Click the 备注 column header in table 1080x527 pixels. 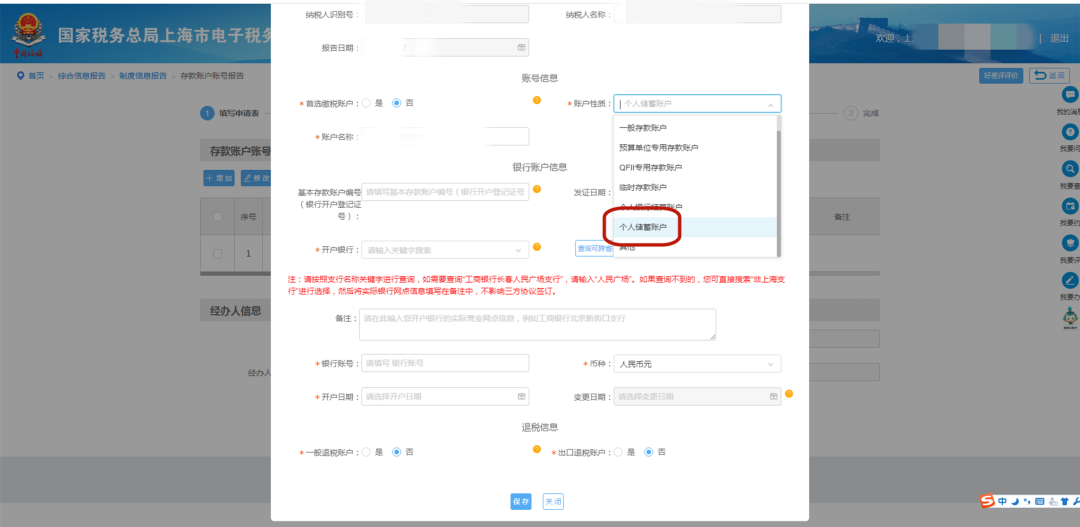tap(842, 216)
